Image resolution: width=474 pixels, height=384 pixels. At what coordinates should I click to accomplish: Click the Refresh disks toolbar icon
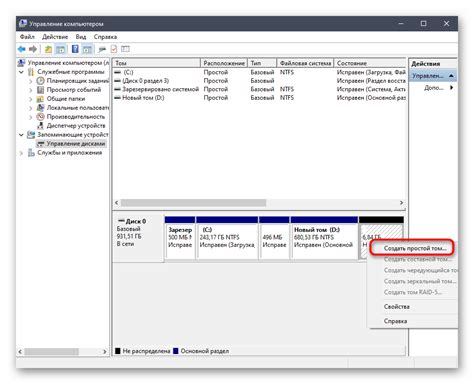(x=102, y=49)
